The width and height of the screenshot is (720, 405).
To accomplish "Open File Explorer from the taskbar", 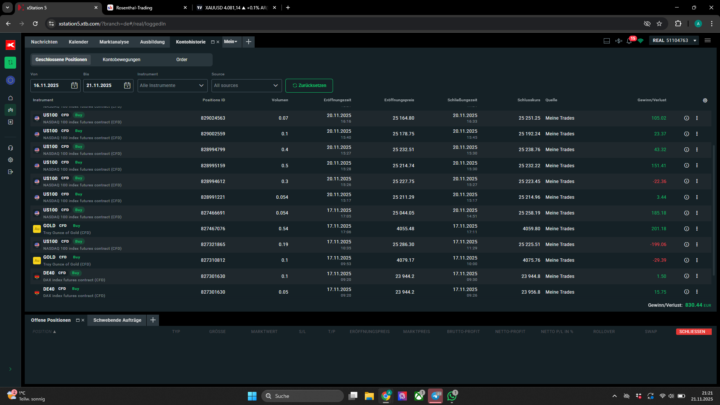I will [369, 396].
